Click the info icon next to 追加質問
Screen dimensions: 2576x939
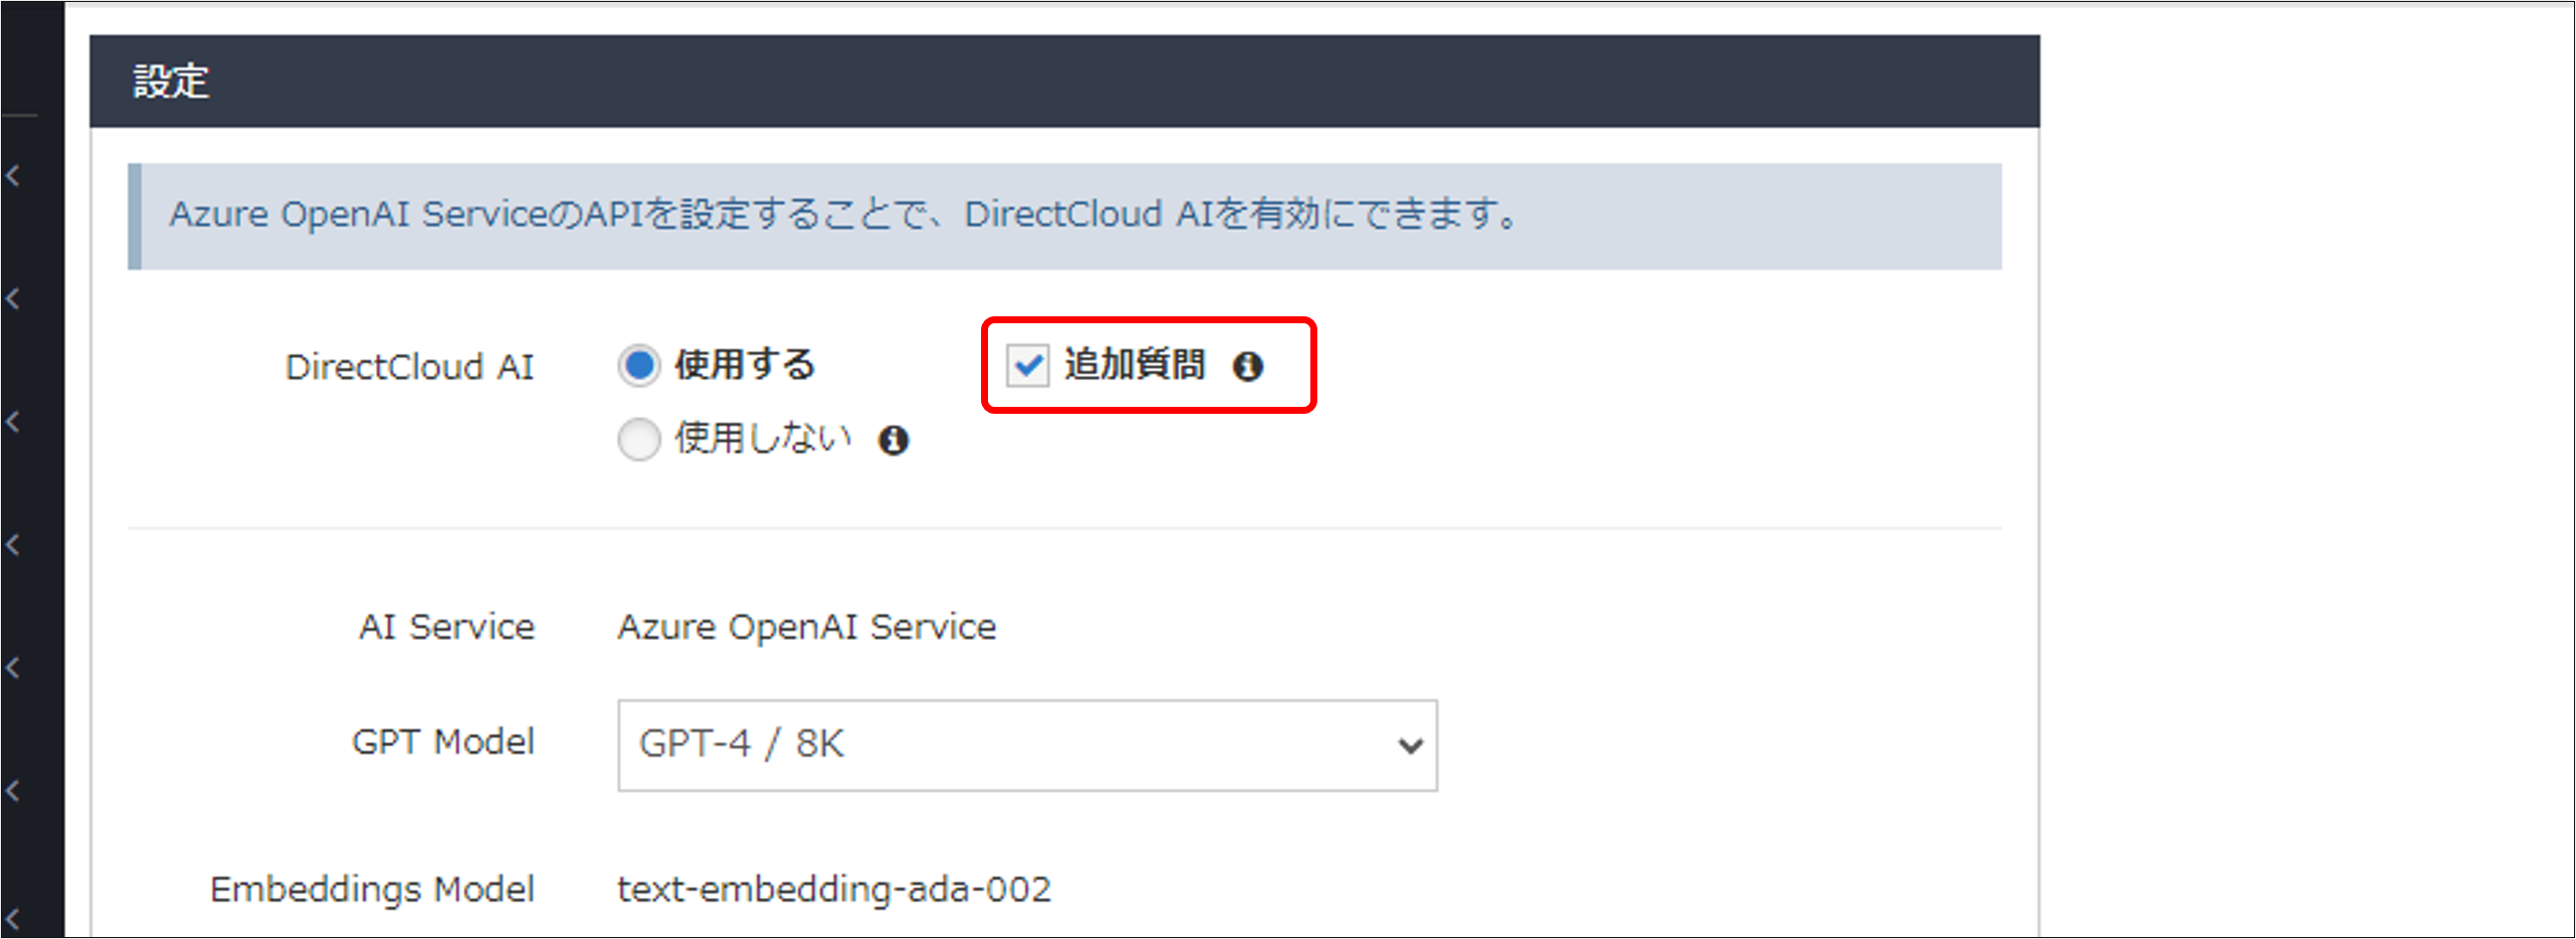(x=1251, y=366)
